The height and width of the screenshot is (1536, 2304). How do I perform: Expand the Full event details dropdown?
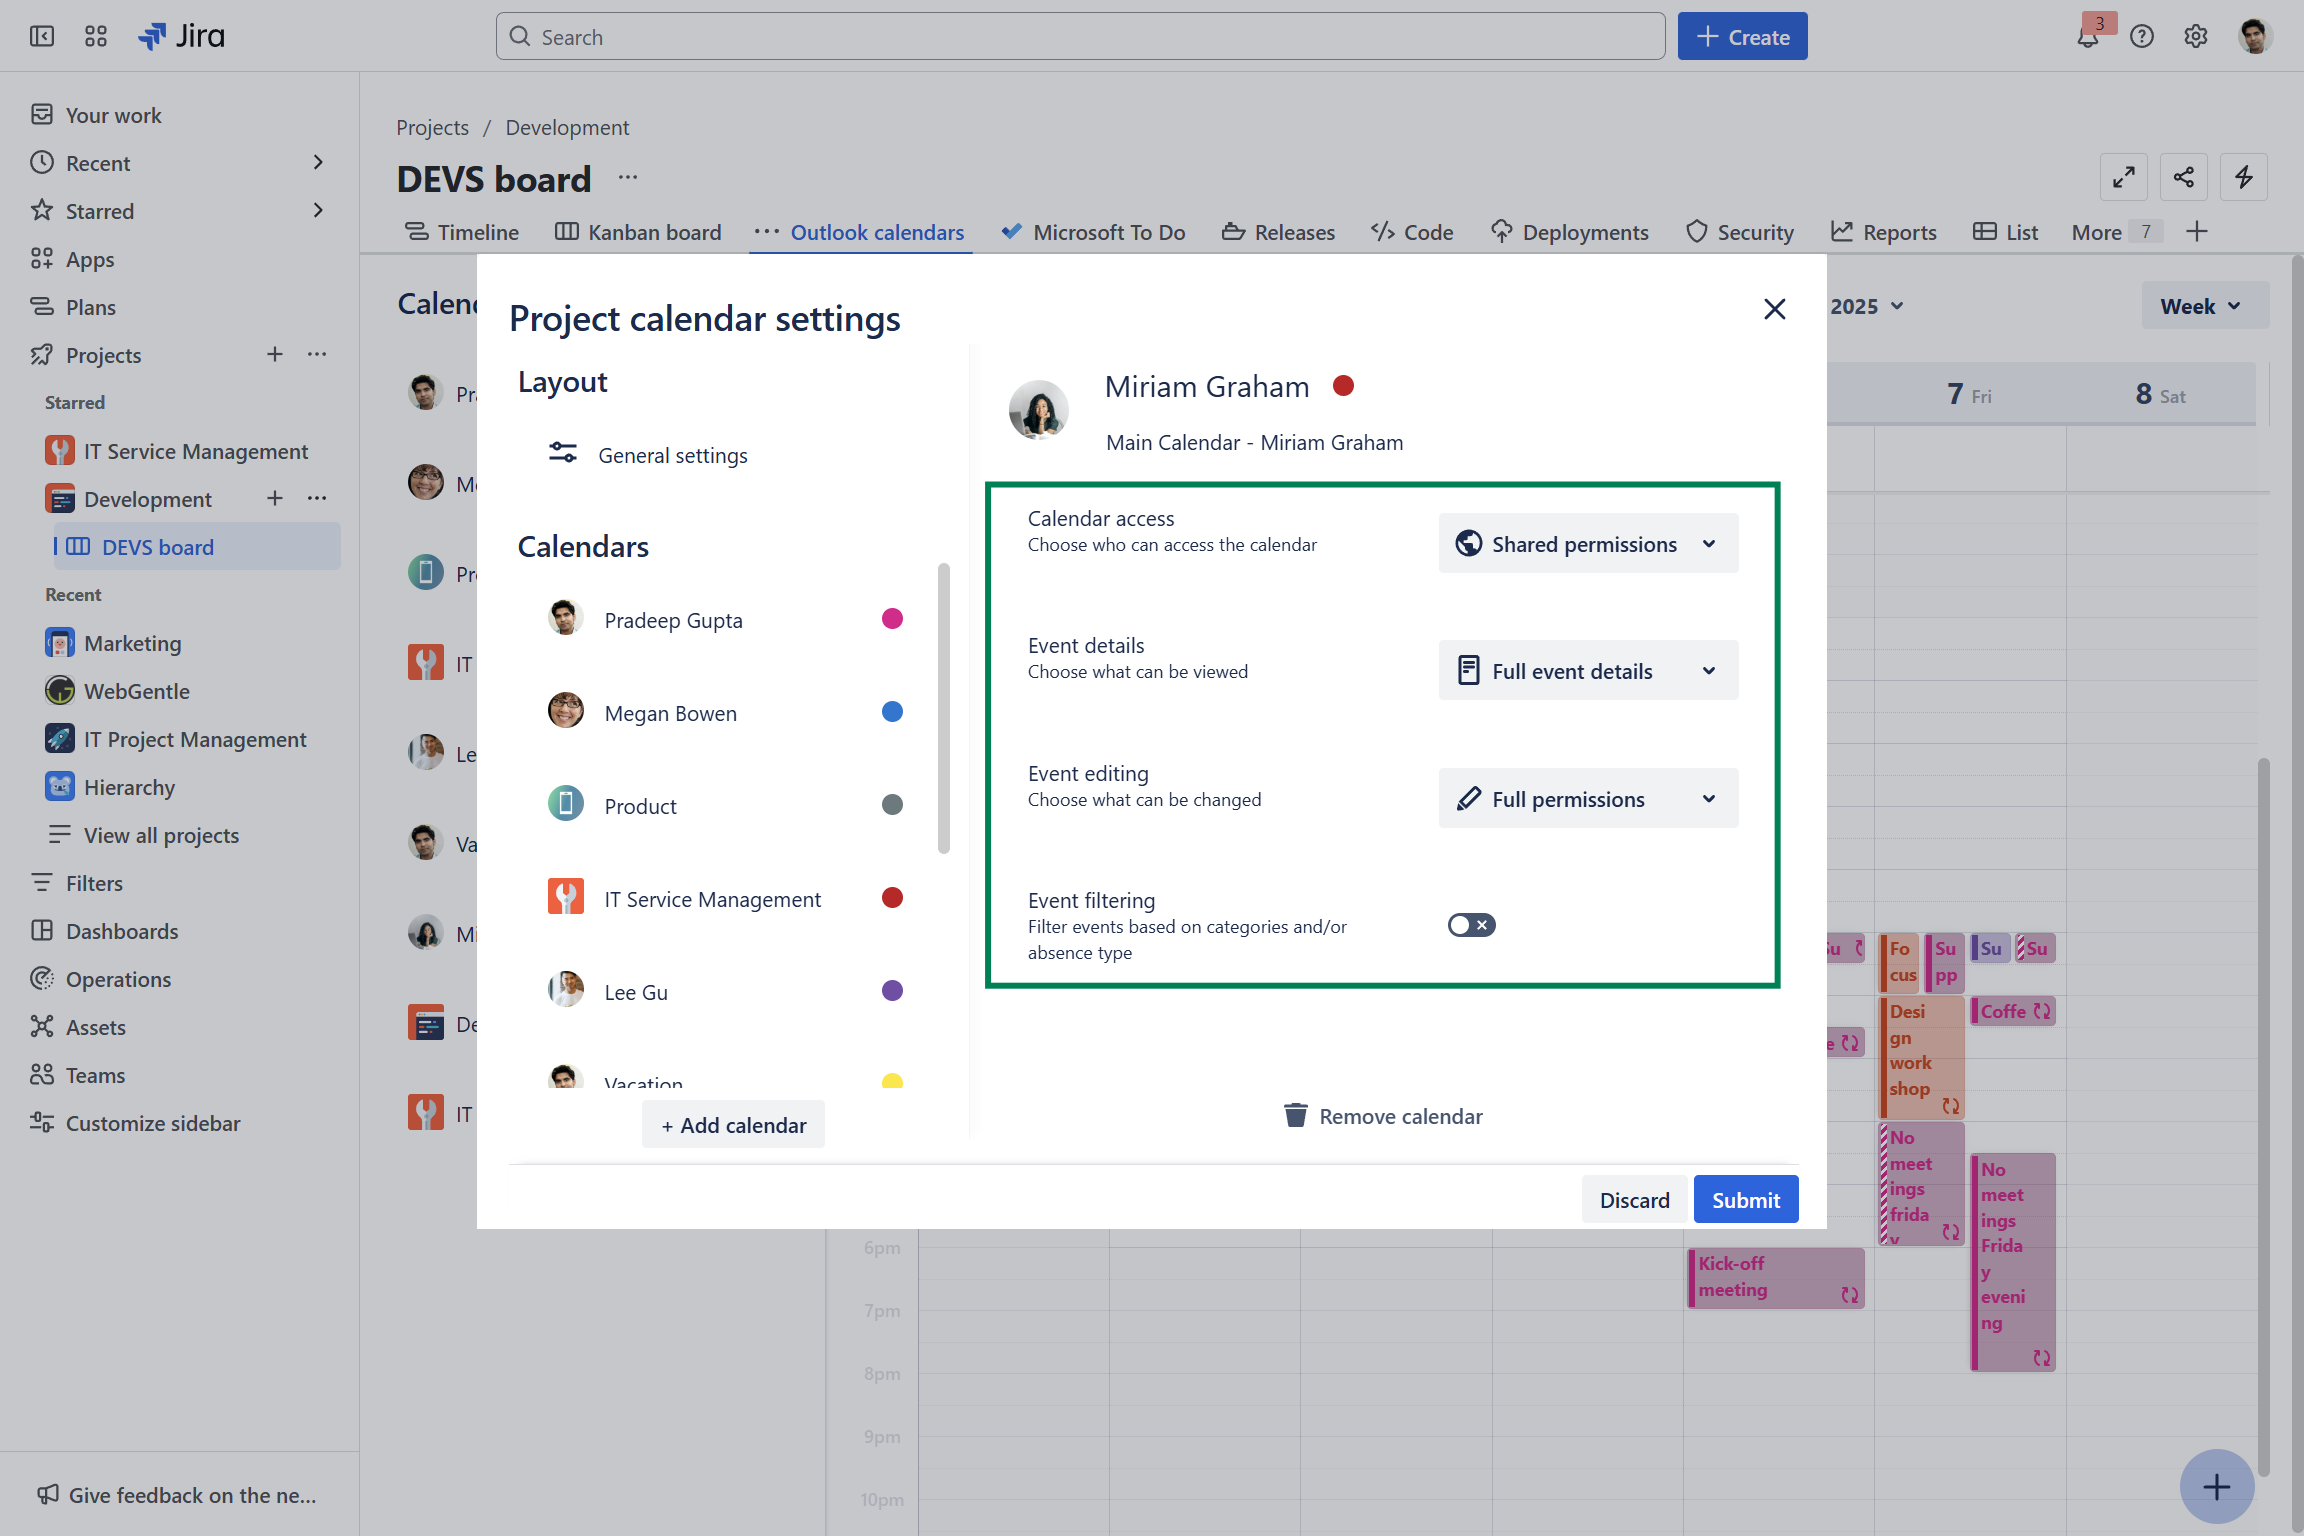(1587, 671)
